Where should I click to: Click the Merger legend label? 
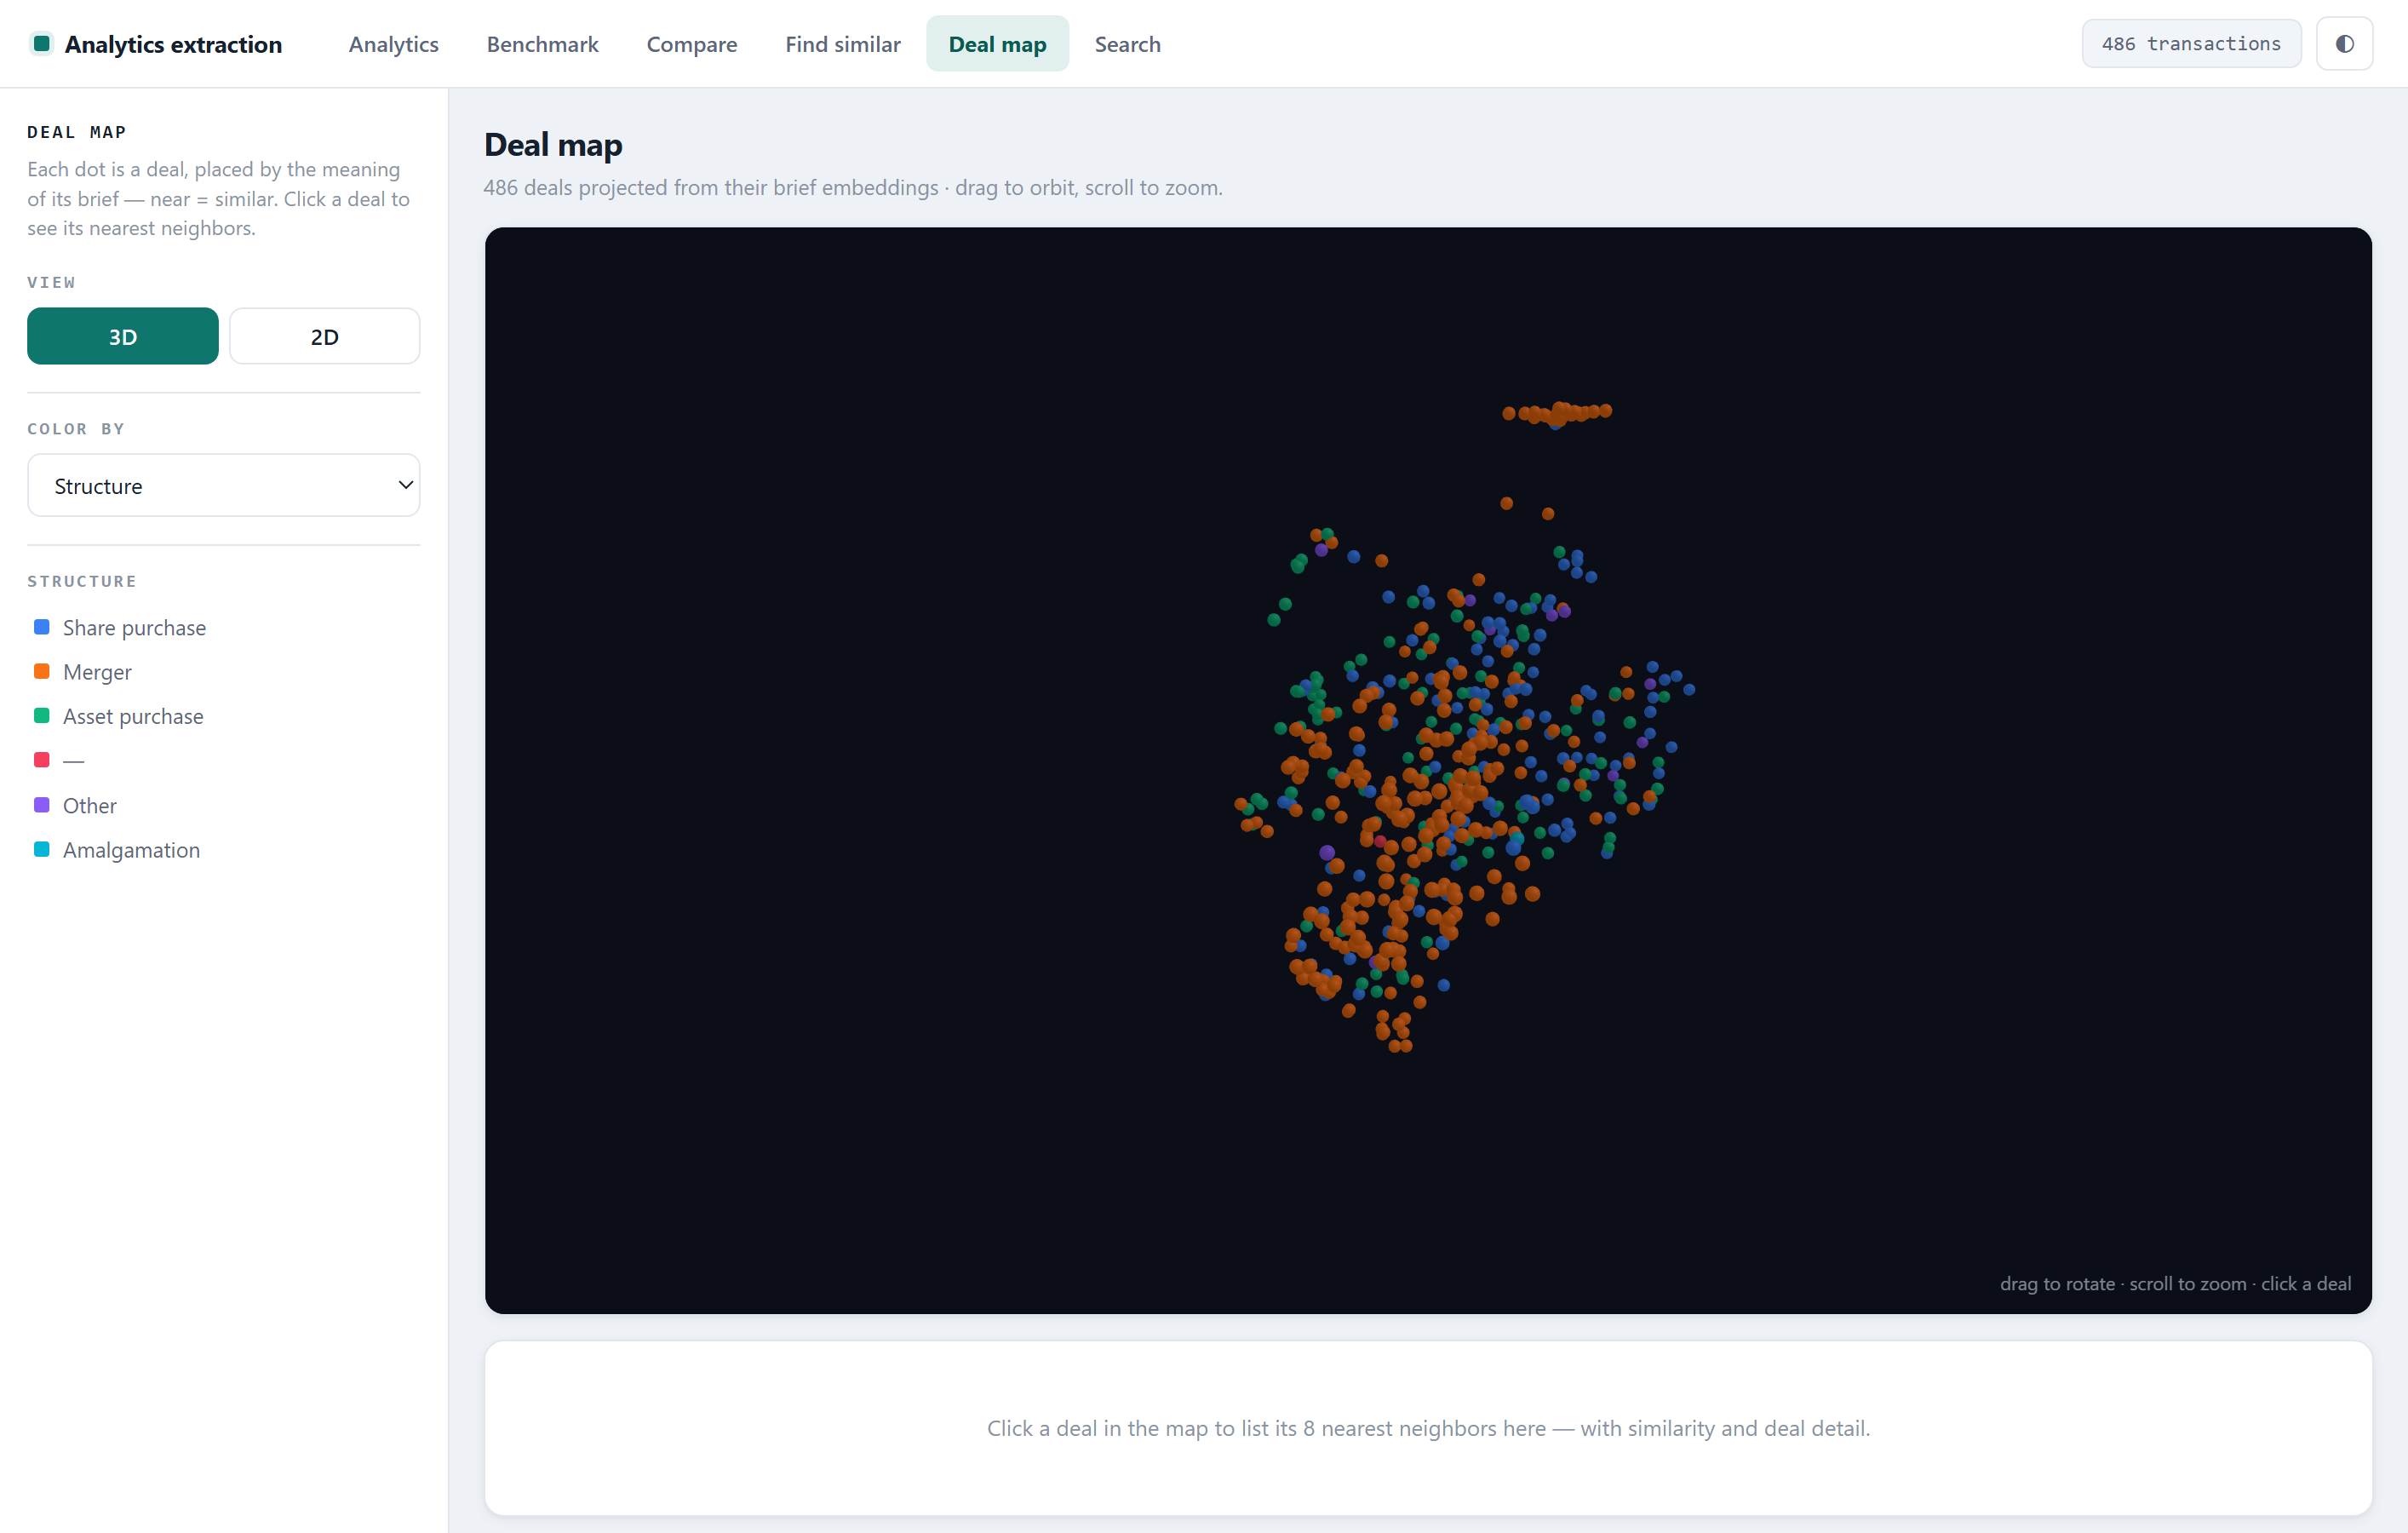pos(97,672)
